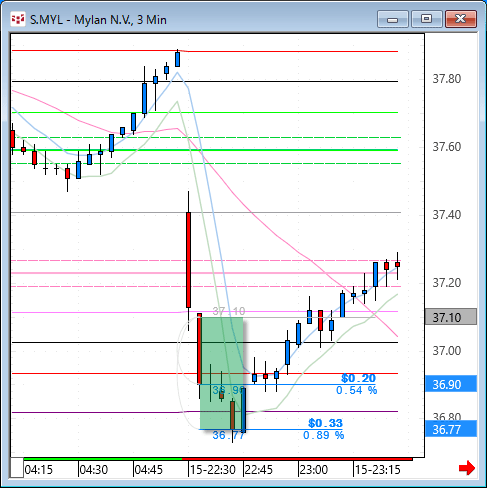Click the 37.60 price axis label

(447, 147)
